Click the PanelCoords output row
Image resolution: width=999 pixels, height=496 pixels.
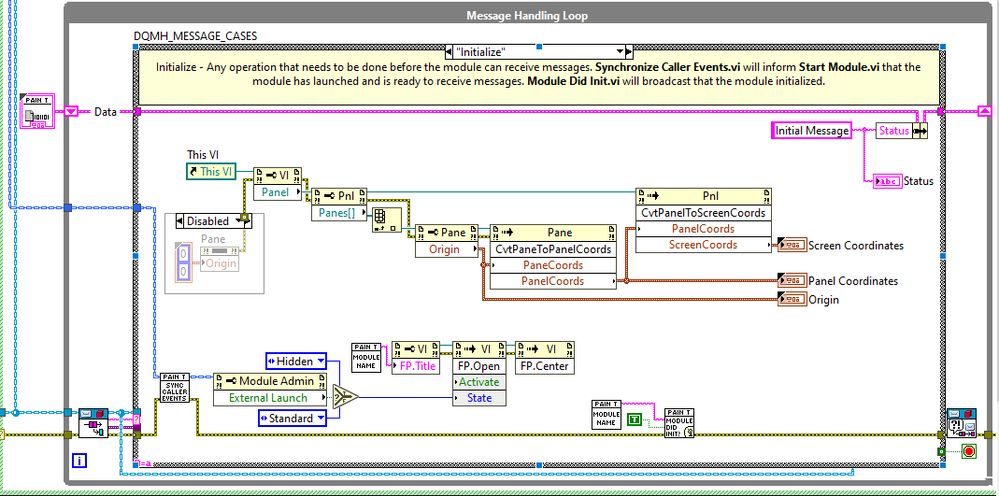pos(553,281)
